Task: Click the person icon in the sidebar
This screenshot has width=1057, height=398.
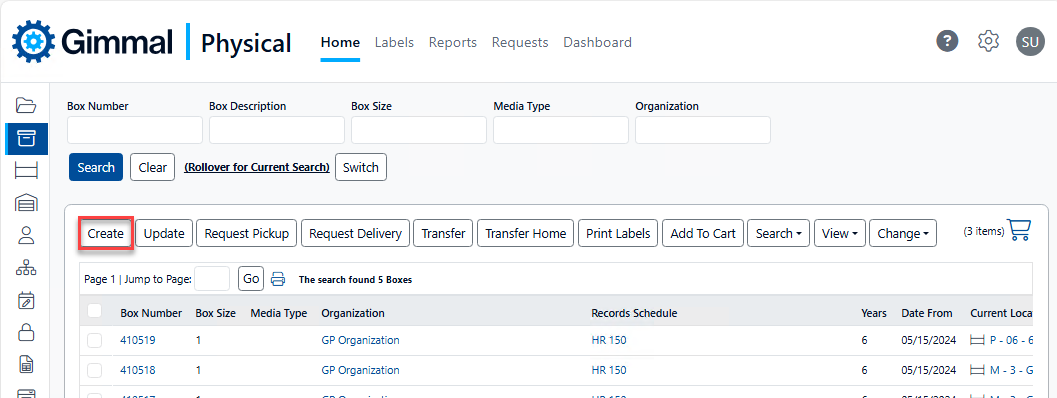Action: tap(26, 235)
